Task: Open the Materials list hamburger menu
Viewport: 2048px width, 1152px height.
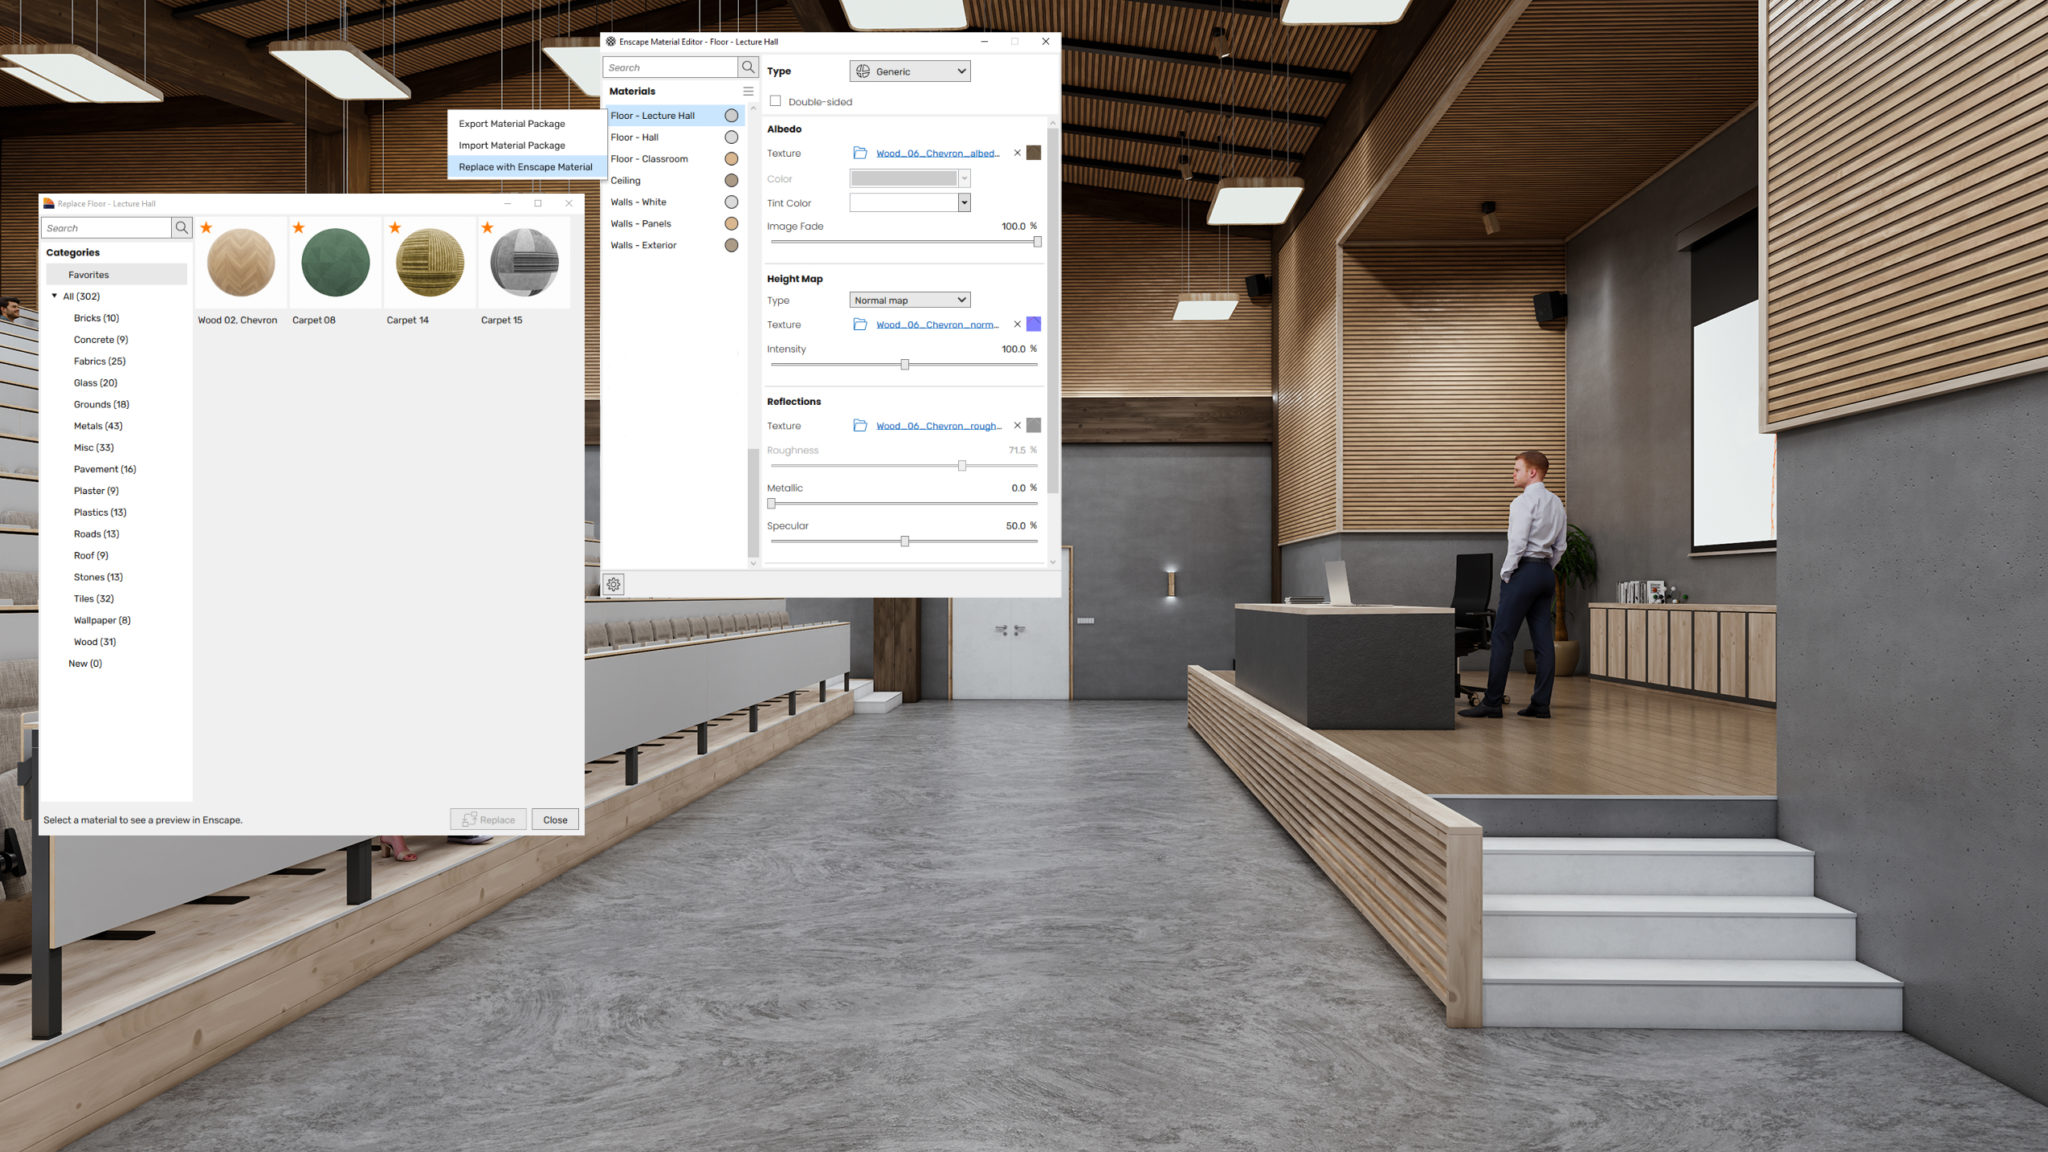Action: [748, 90]
